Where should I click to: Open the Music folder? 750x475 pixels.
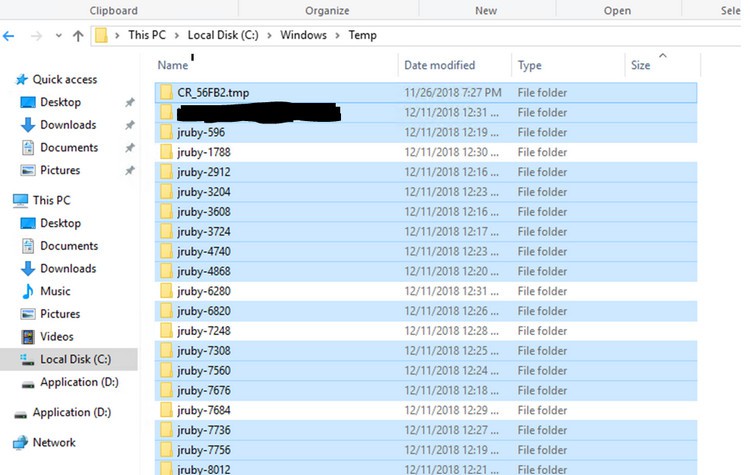pyautogui.click(x=55, y=291)
